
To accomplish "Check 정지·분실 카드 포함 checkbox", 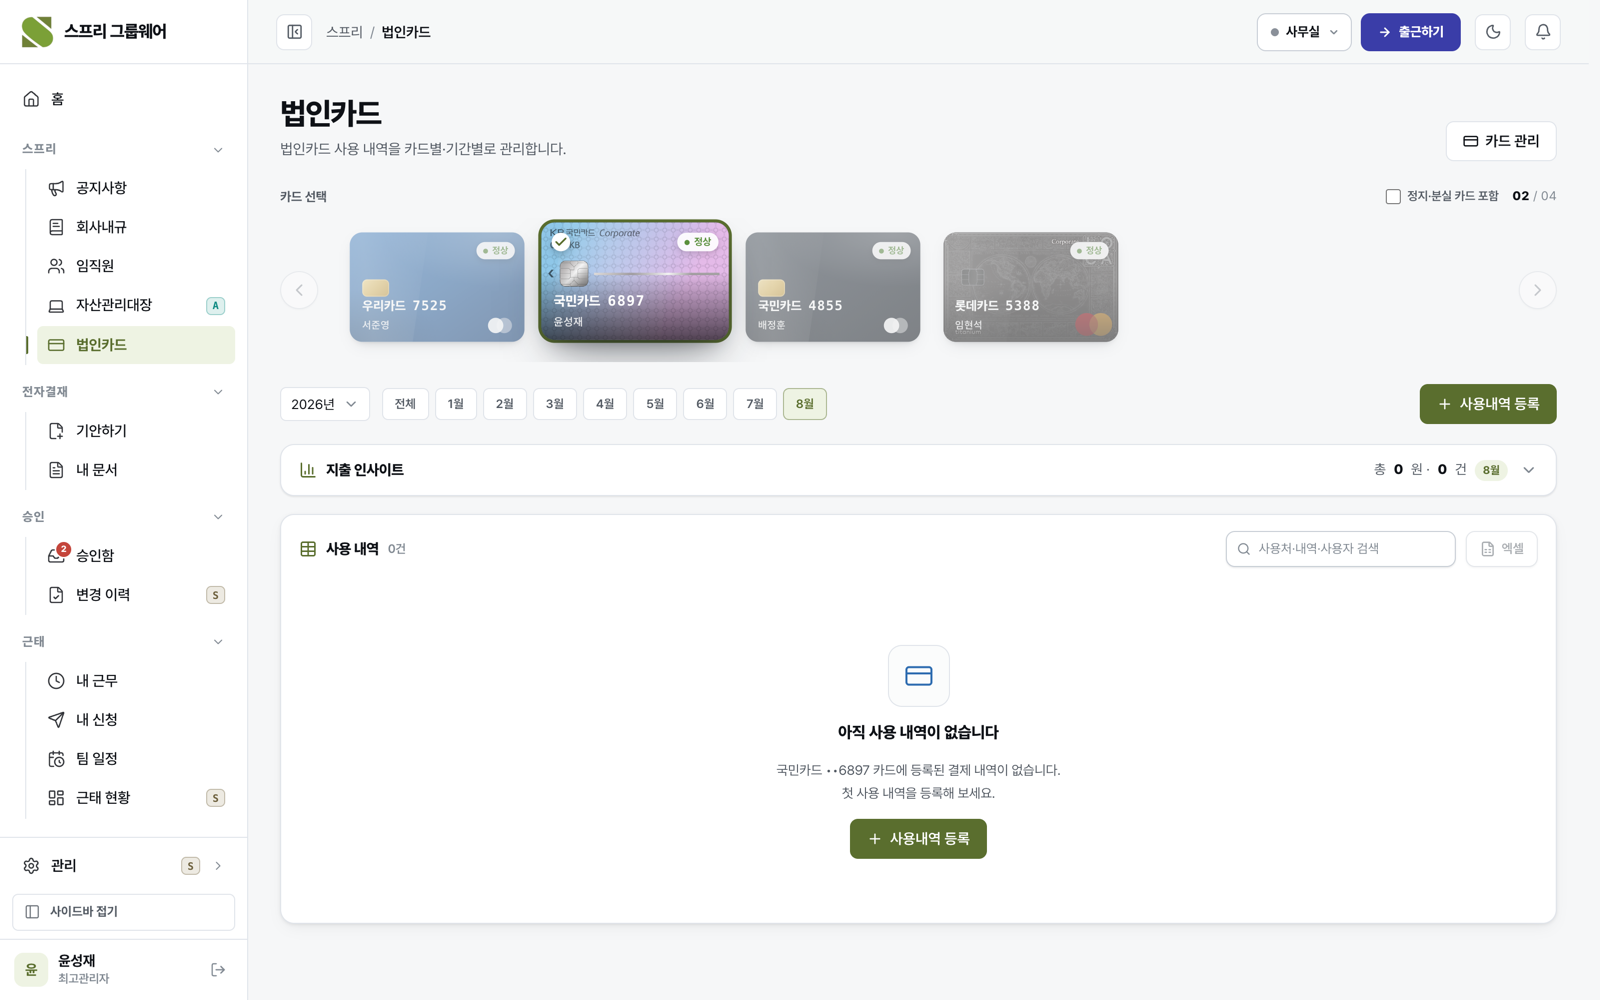I will point(1393,196).
